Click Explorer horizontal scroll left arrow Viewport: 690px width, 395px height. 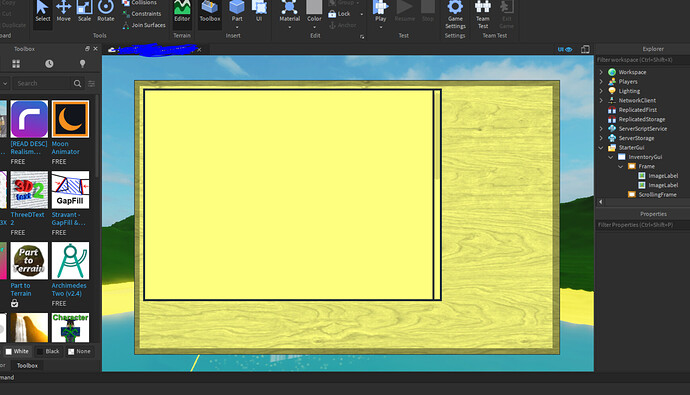(x=601, y=202)
